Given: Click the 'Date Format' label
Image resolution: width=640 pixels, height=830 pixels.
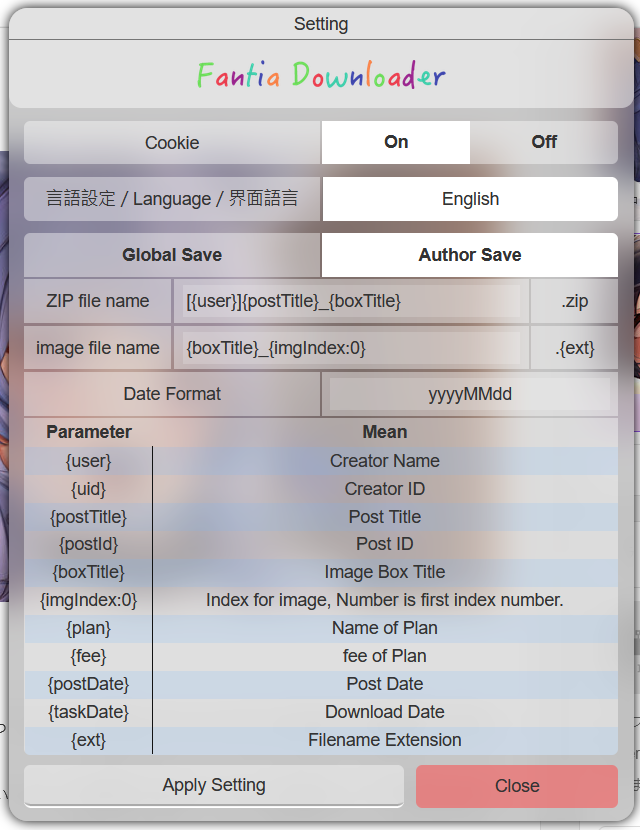Looking at the screenshot, I should [172, 394].
